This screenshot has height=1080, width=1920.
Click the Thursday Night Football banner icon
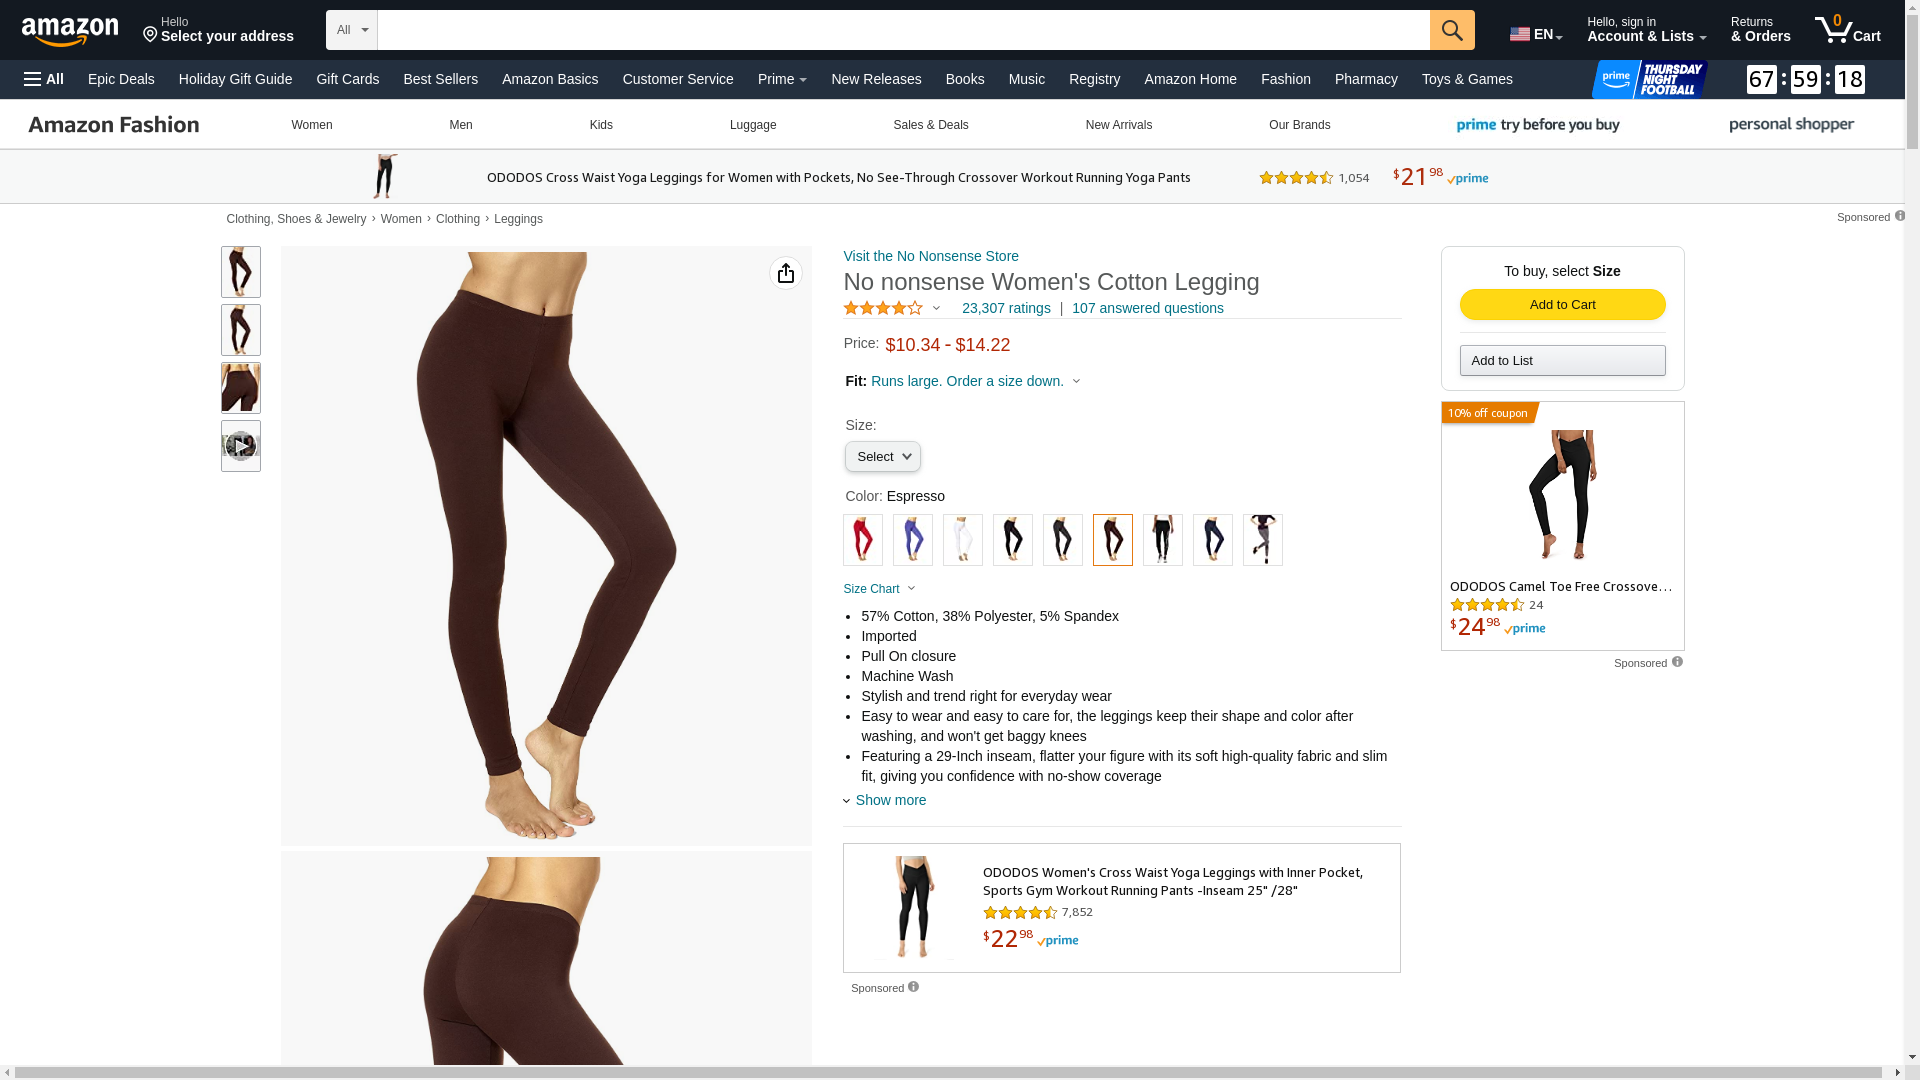[1649, 79]
